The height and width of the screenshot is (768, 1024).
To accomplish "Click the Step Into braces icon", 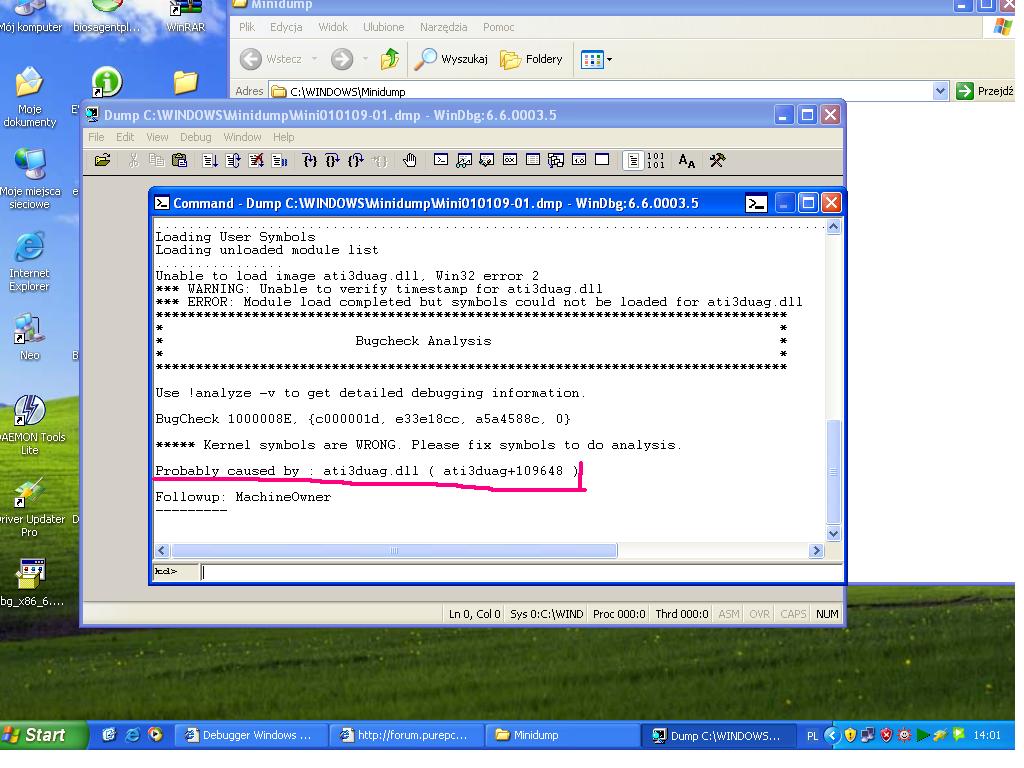I will pyautogui.click(x=312, y=163).
